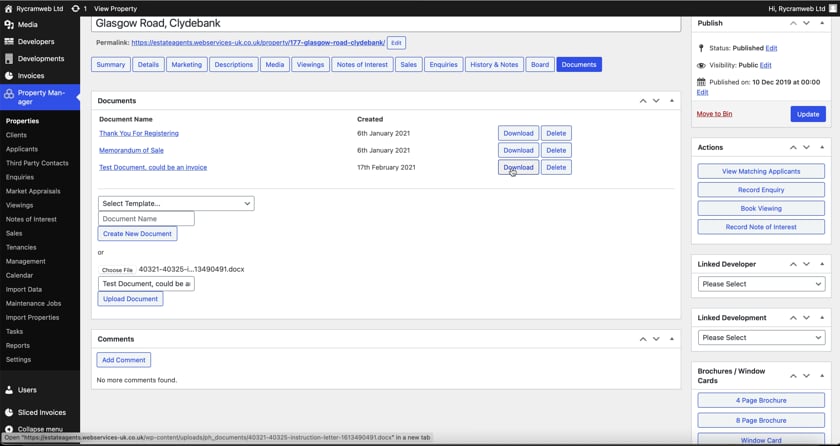Screen dimensions: 840x446
Task: Switch to the History & Notes tab
Action: pos(494,65)
